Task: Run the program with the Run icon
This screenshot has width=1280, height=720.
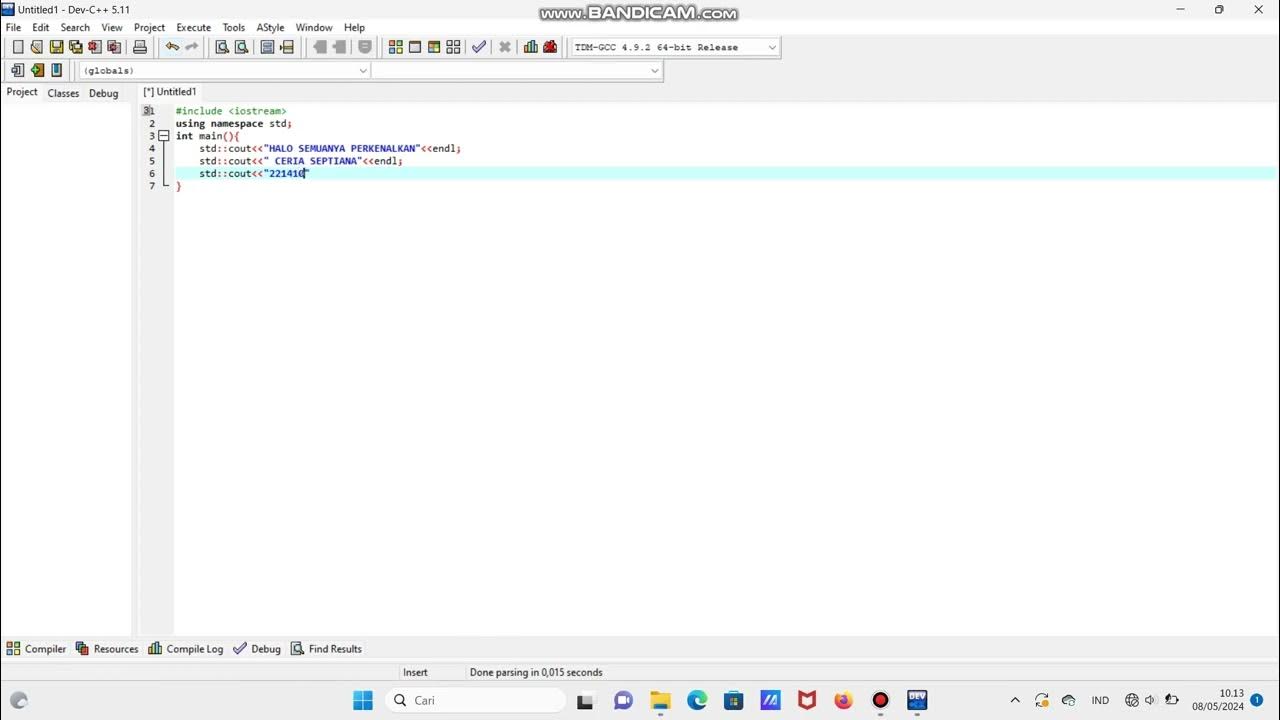Action: pyautogui.click(x=415, y=47)
